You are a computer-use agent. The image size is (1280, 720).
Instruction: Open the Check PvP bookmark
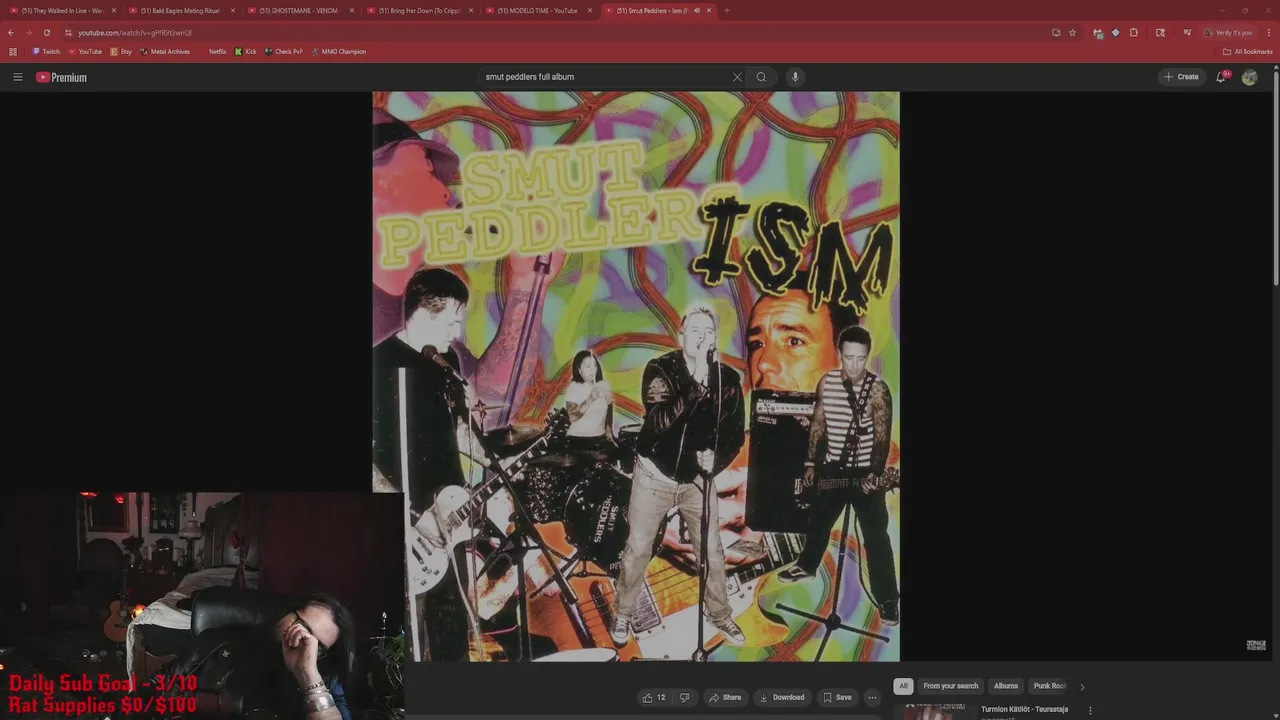pyautogui.click(x=284, y=51)
